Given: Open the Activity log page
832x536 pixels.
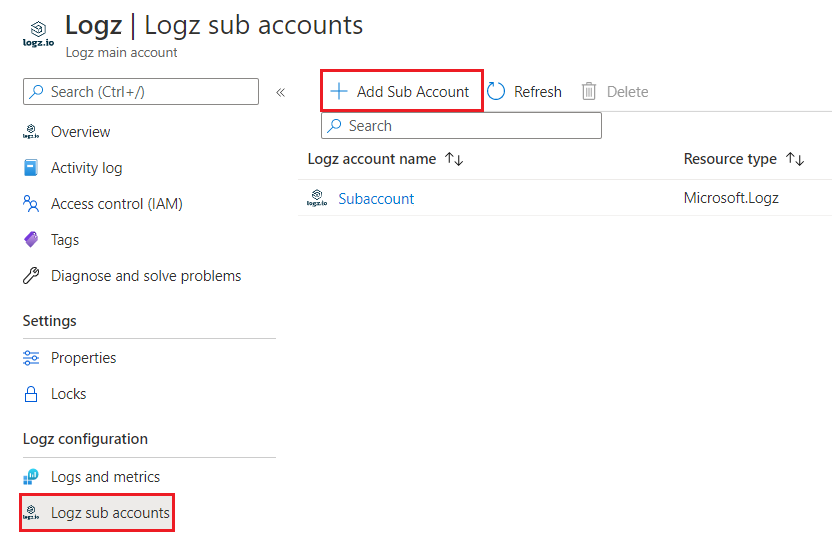Looking at the screenshot, I should (x=86, y=168).
